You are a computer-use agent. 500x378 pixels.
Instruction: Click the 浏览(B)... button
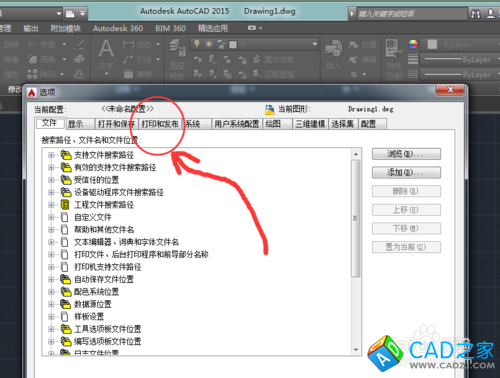coord(406,154)
